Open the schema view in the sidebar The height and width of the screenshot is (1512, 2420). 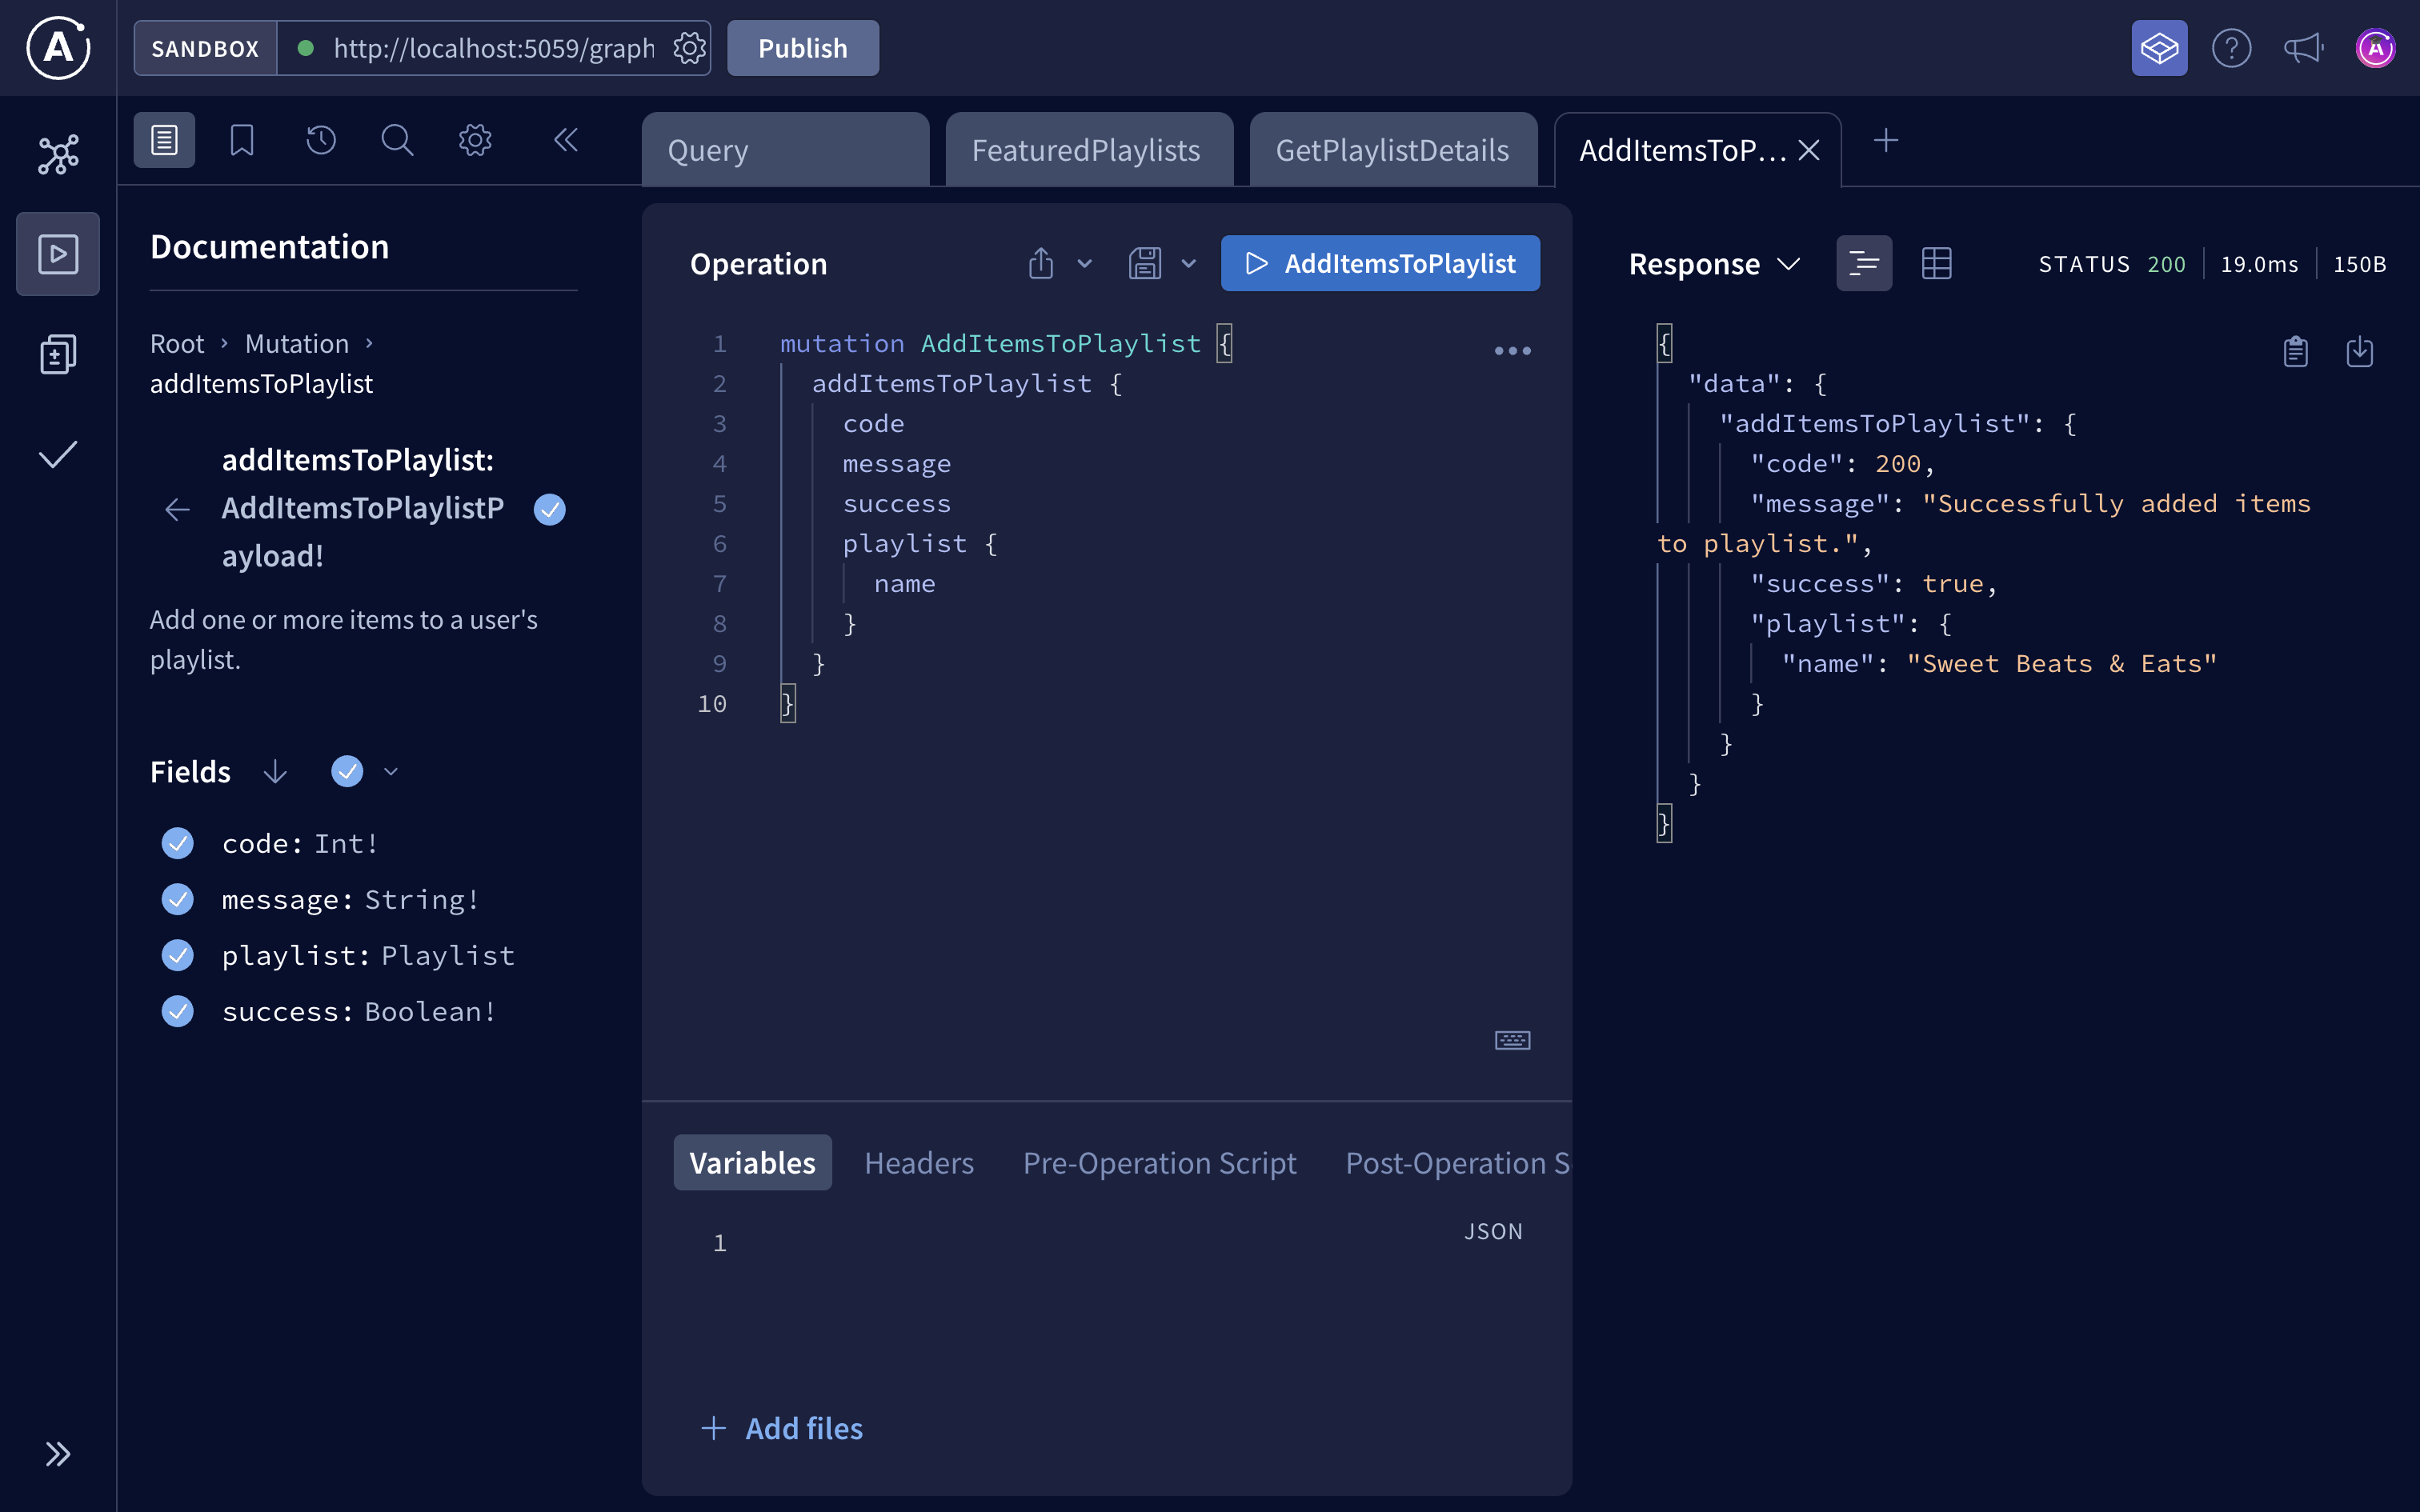pos(57,154)
